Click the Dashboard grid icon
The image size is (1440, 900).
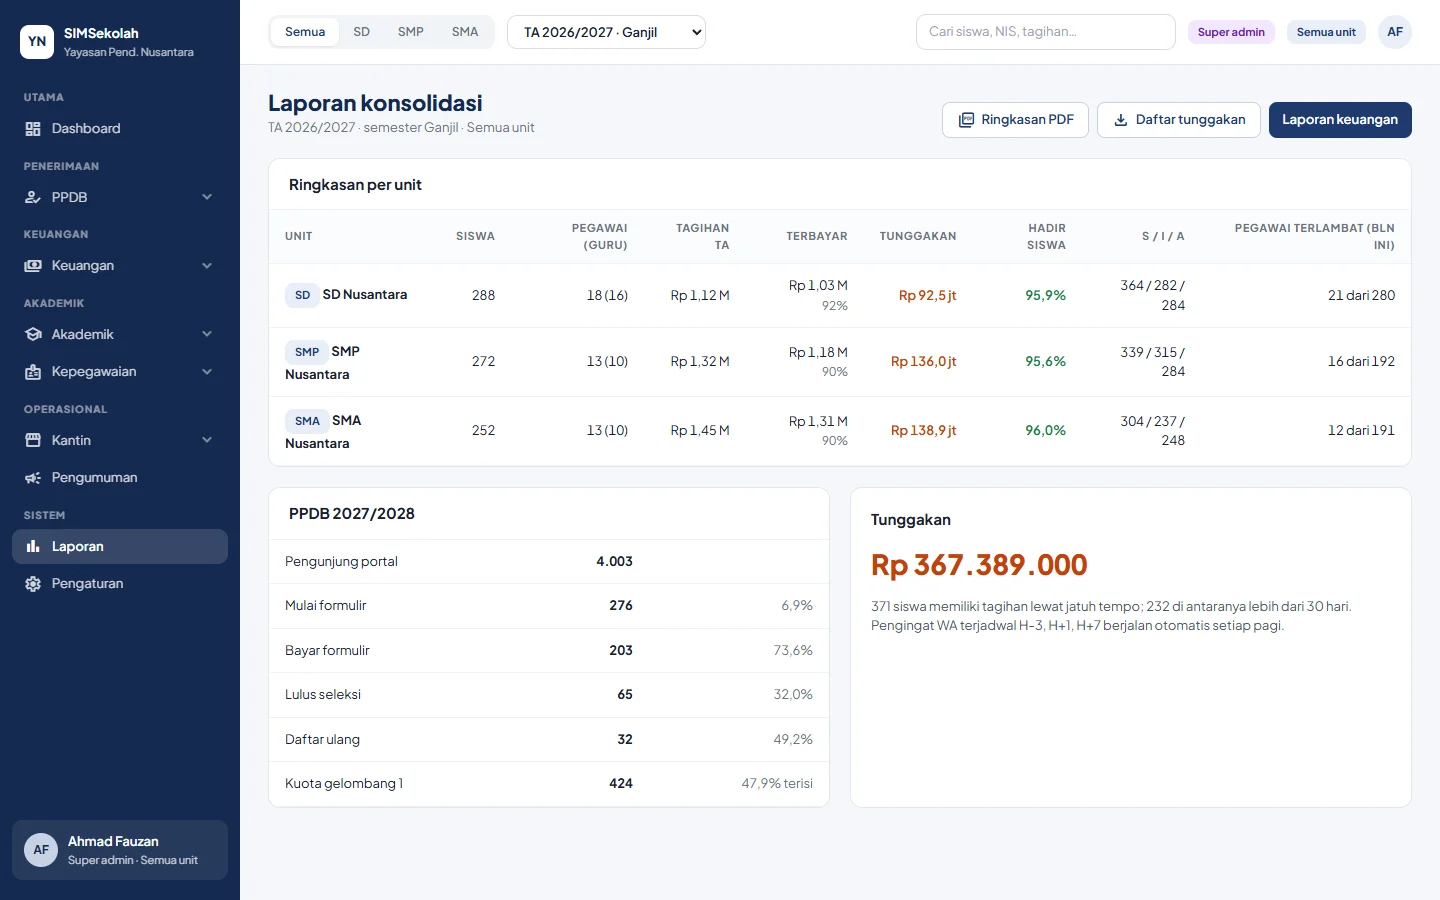(33, 129)
